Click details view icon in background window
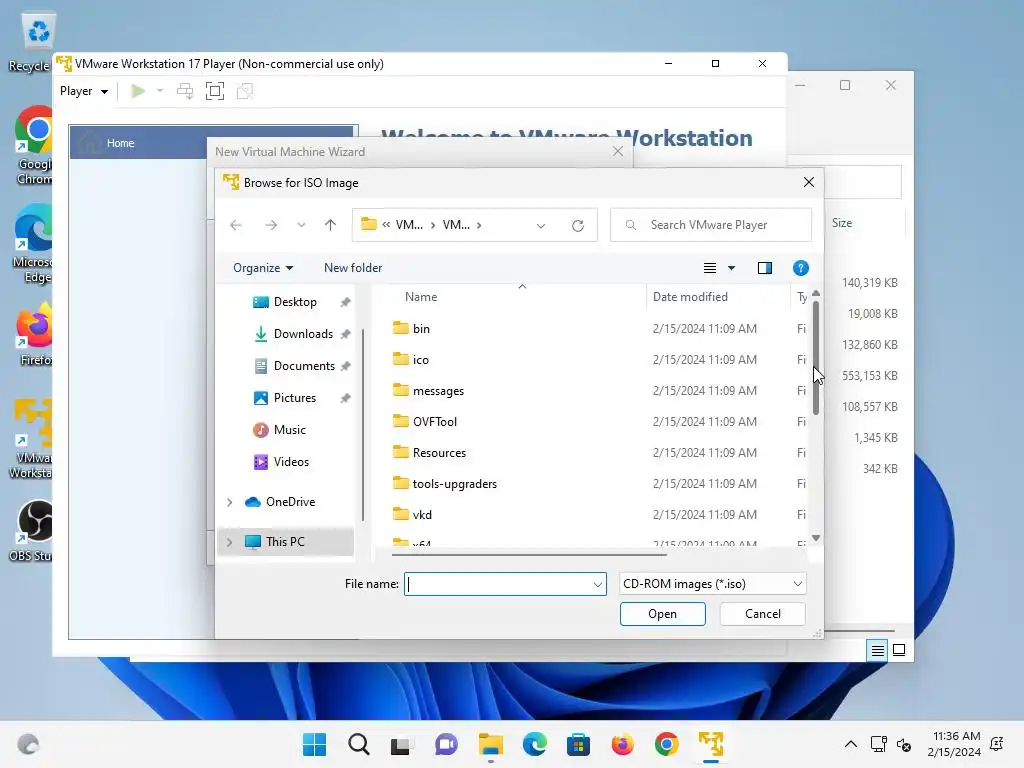 877,650
